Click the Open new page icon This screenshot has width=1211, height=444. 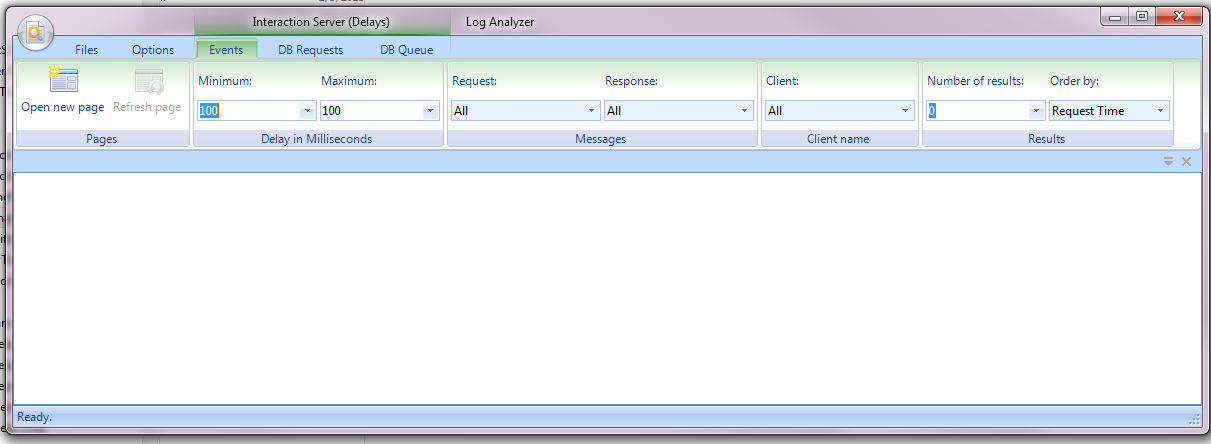point(63,82)
